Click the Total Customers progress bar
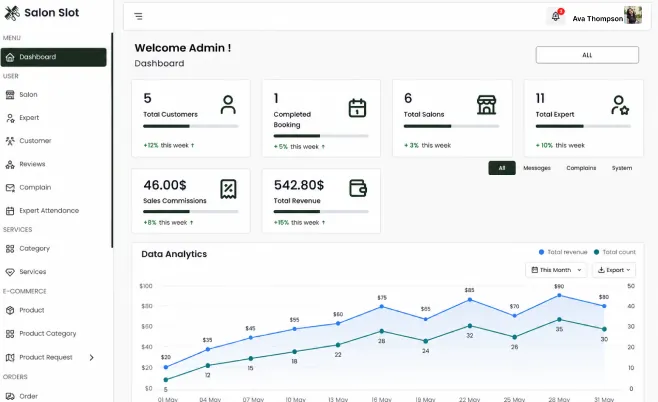Image resolution: width=658 pixels, height=402 pixels. pyautogui.click(x=191, y=126)
